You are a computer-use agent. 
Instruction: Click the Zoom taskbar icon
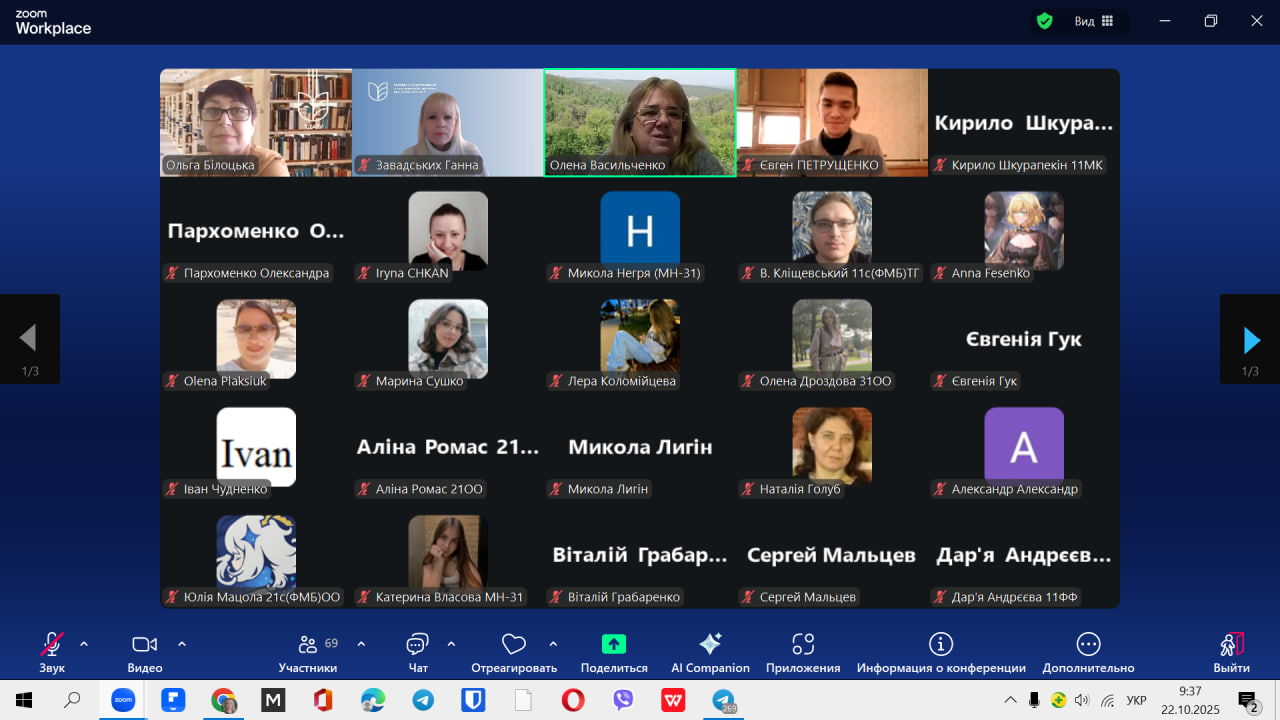pos(122,700)
